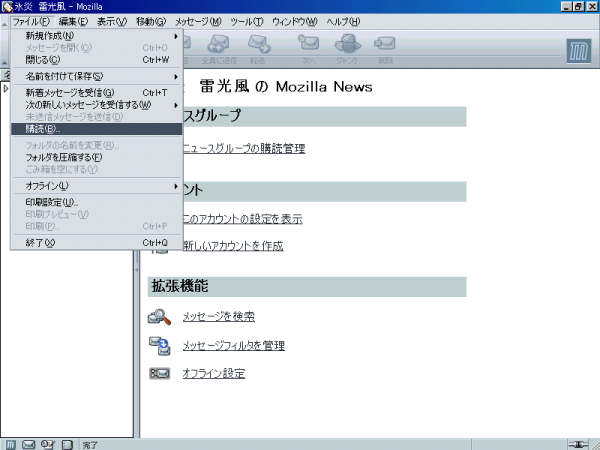Click the folder pane splitter grippy
Image resolution: width=600 pixels, height=450 pixels.
click(x=137, y=269)
